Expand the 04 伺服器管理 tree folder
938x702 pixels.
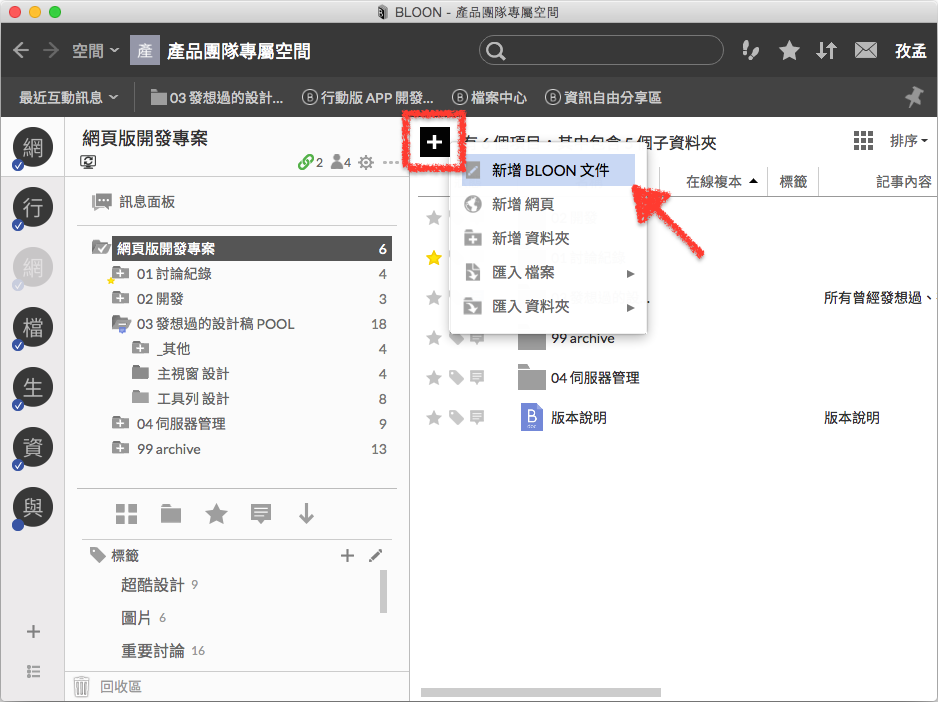pyautogui.click(x=120, y=423)
